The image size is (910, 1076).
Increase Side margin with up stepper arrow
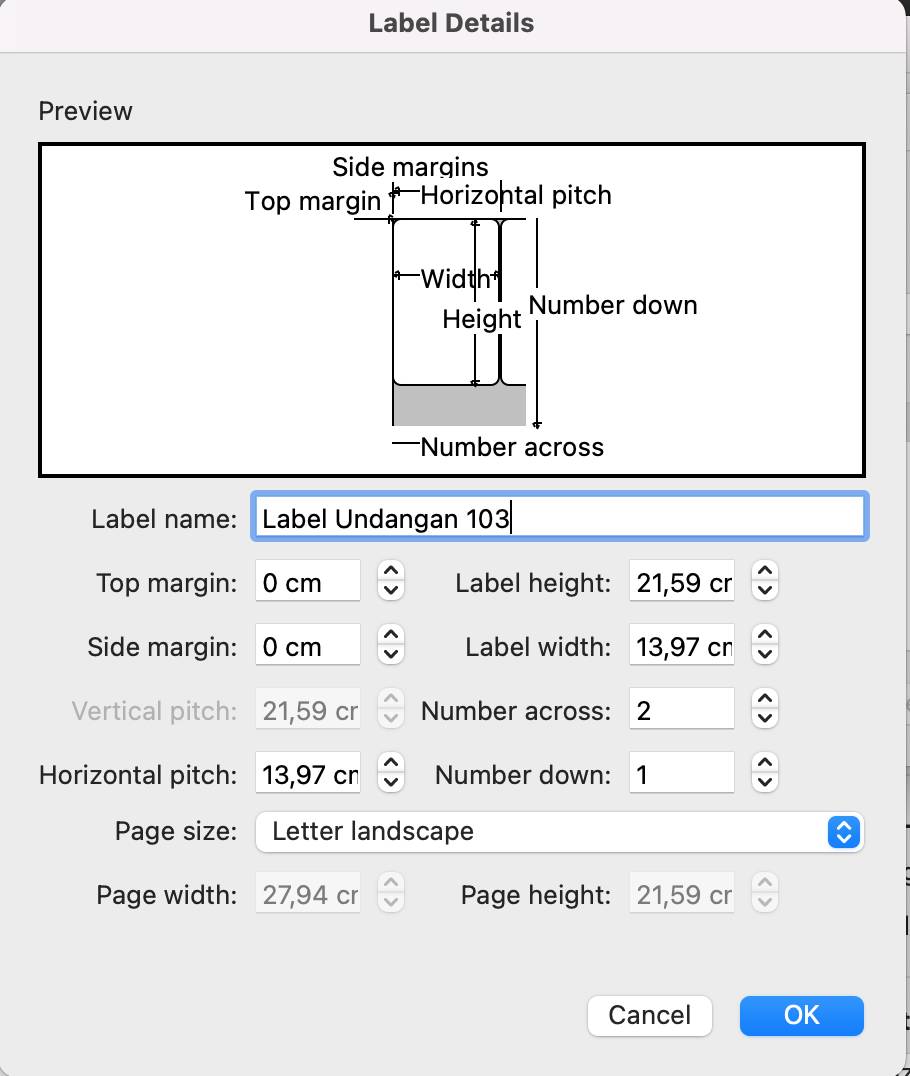(390, 635)
